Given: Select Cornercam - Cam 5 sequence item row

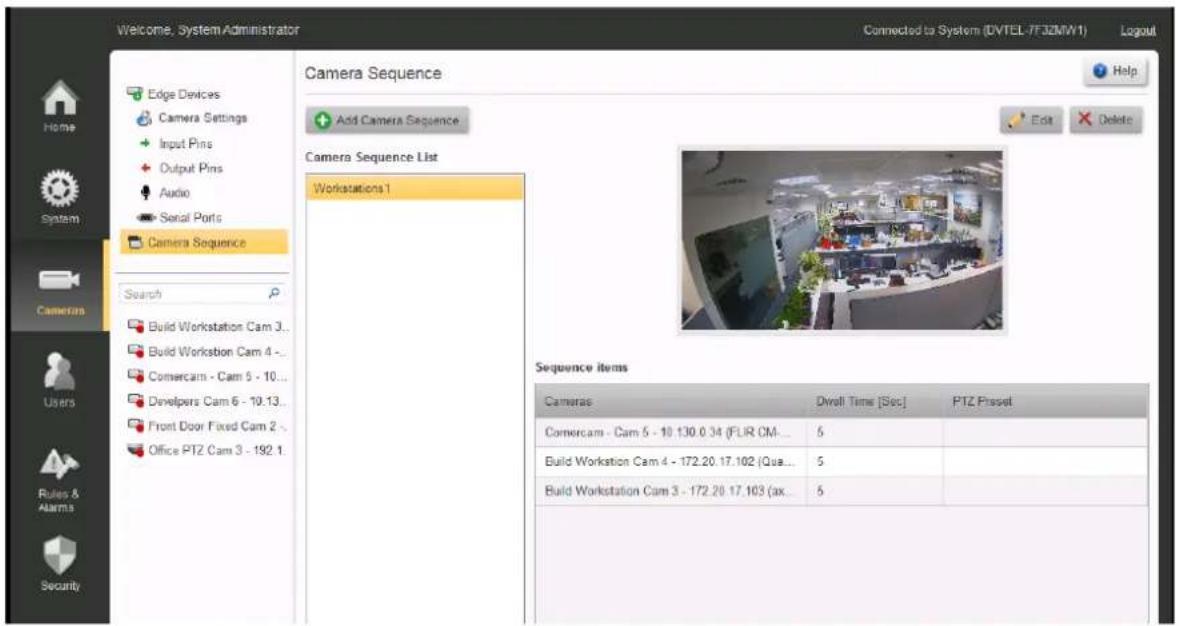Looking at the screenshot, I should (842, 433).
